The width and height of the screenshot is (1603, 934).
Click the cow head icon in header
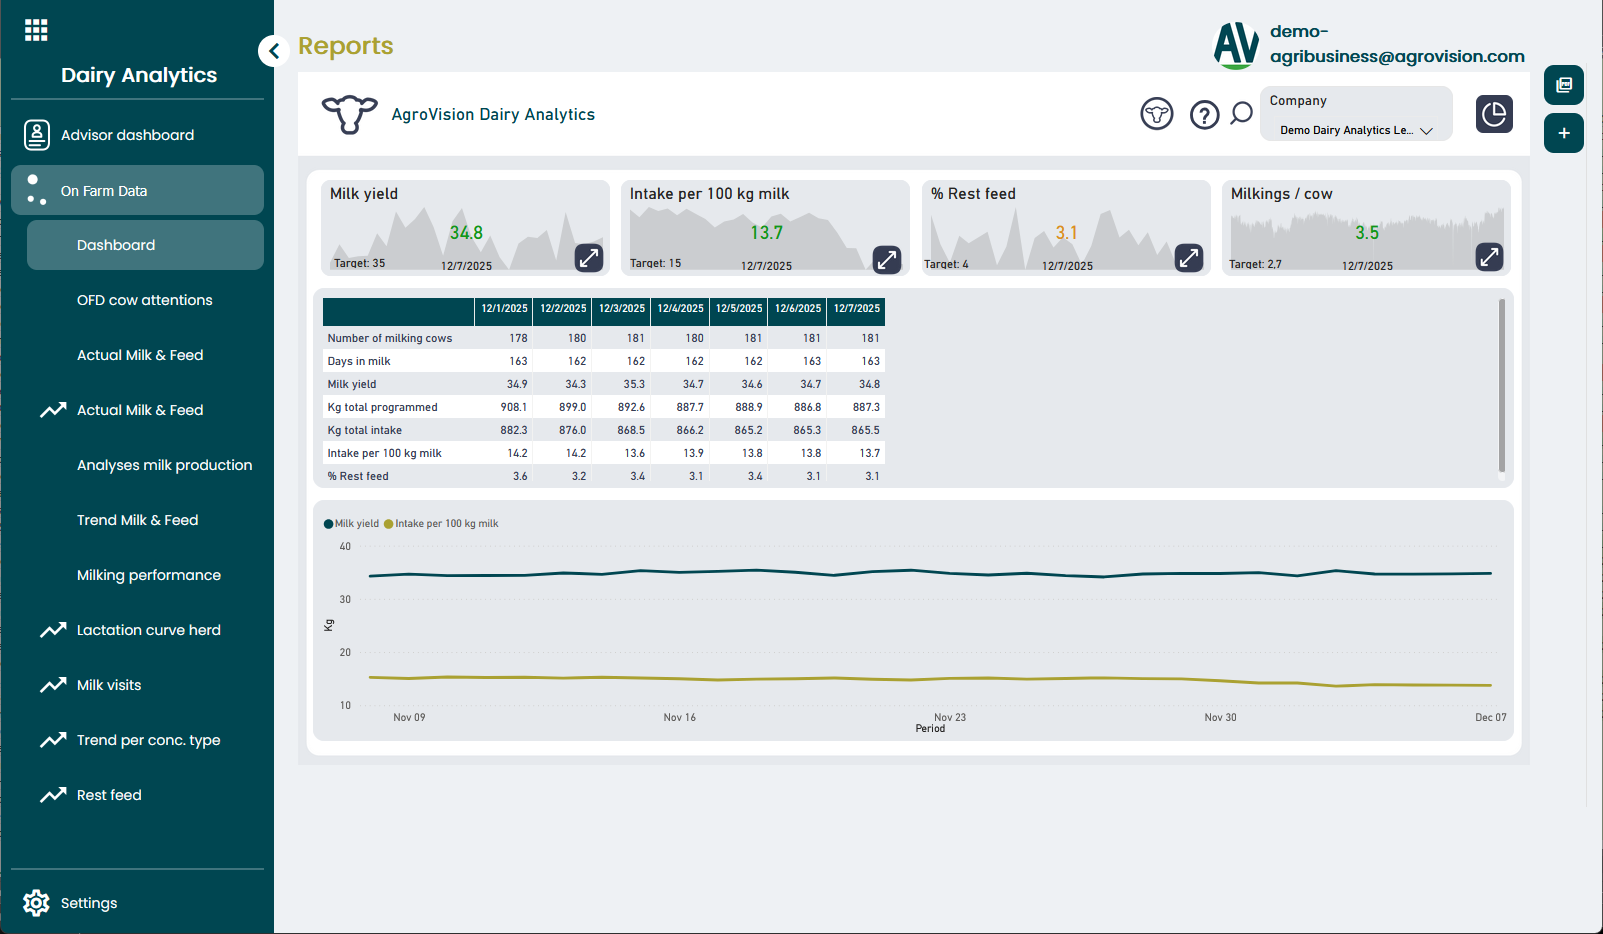pyautogui.click(x=1156, y=114)
